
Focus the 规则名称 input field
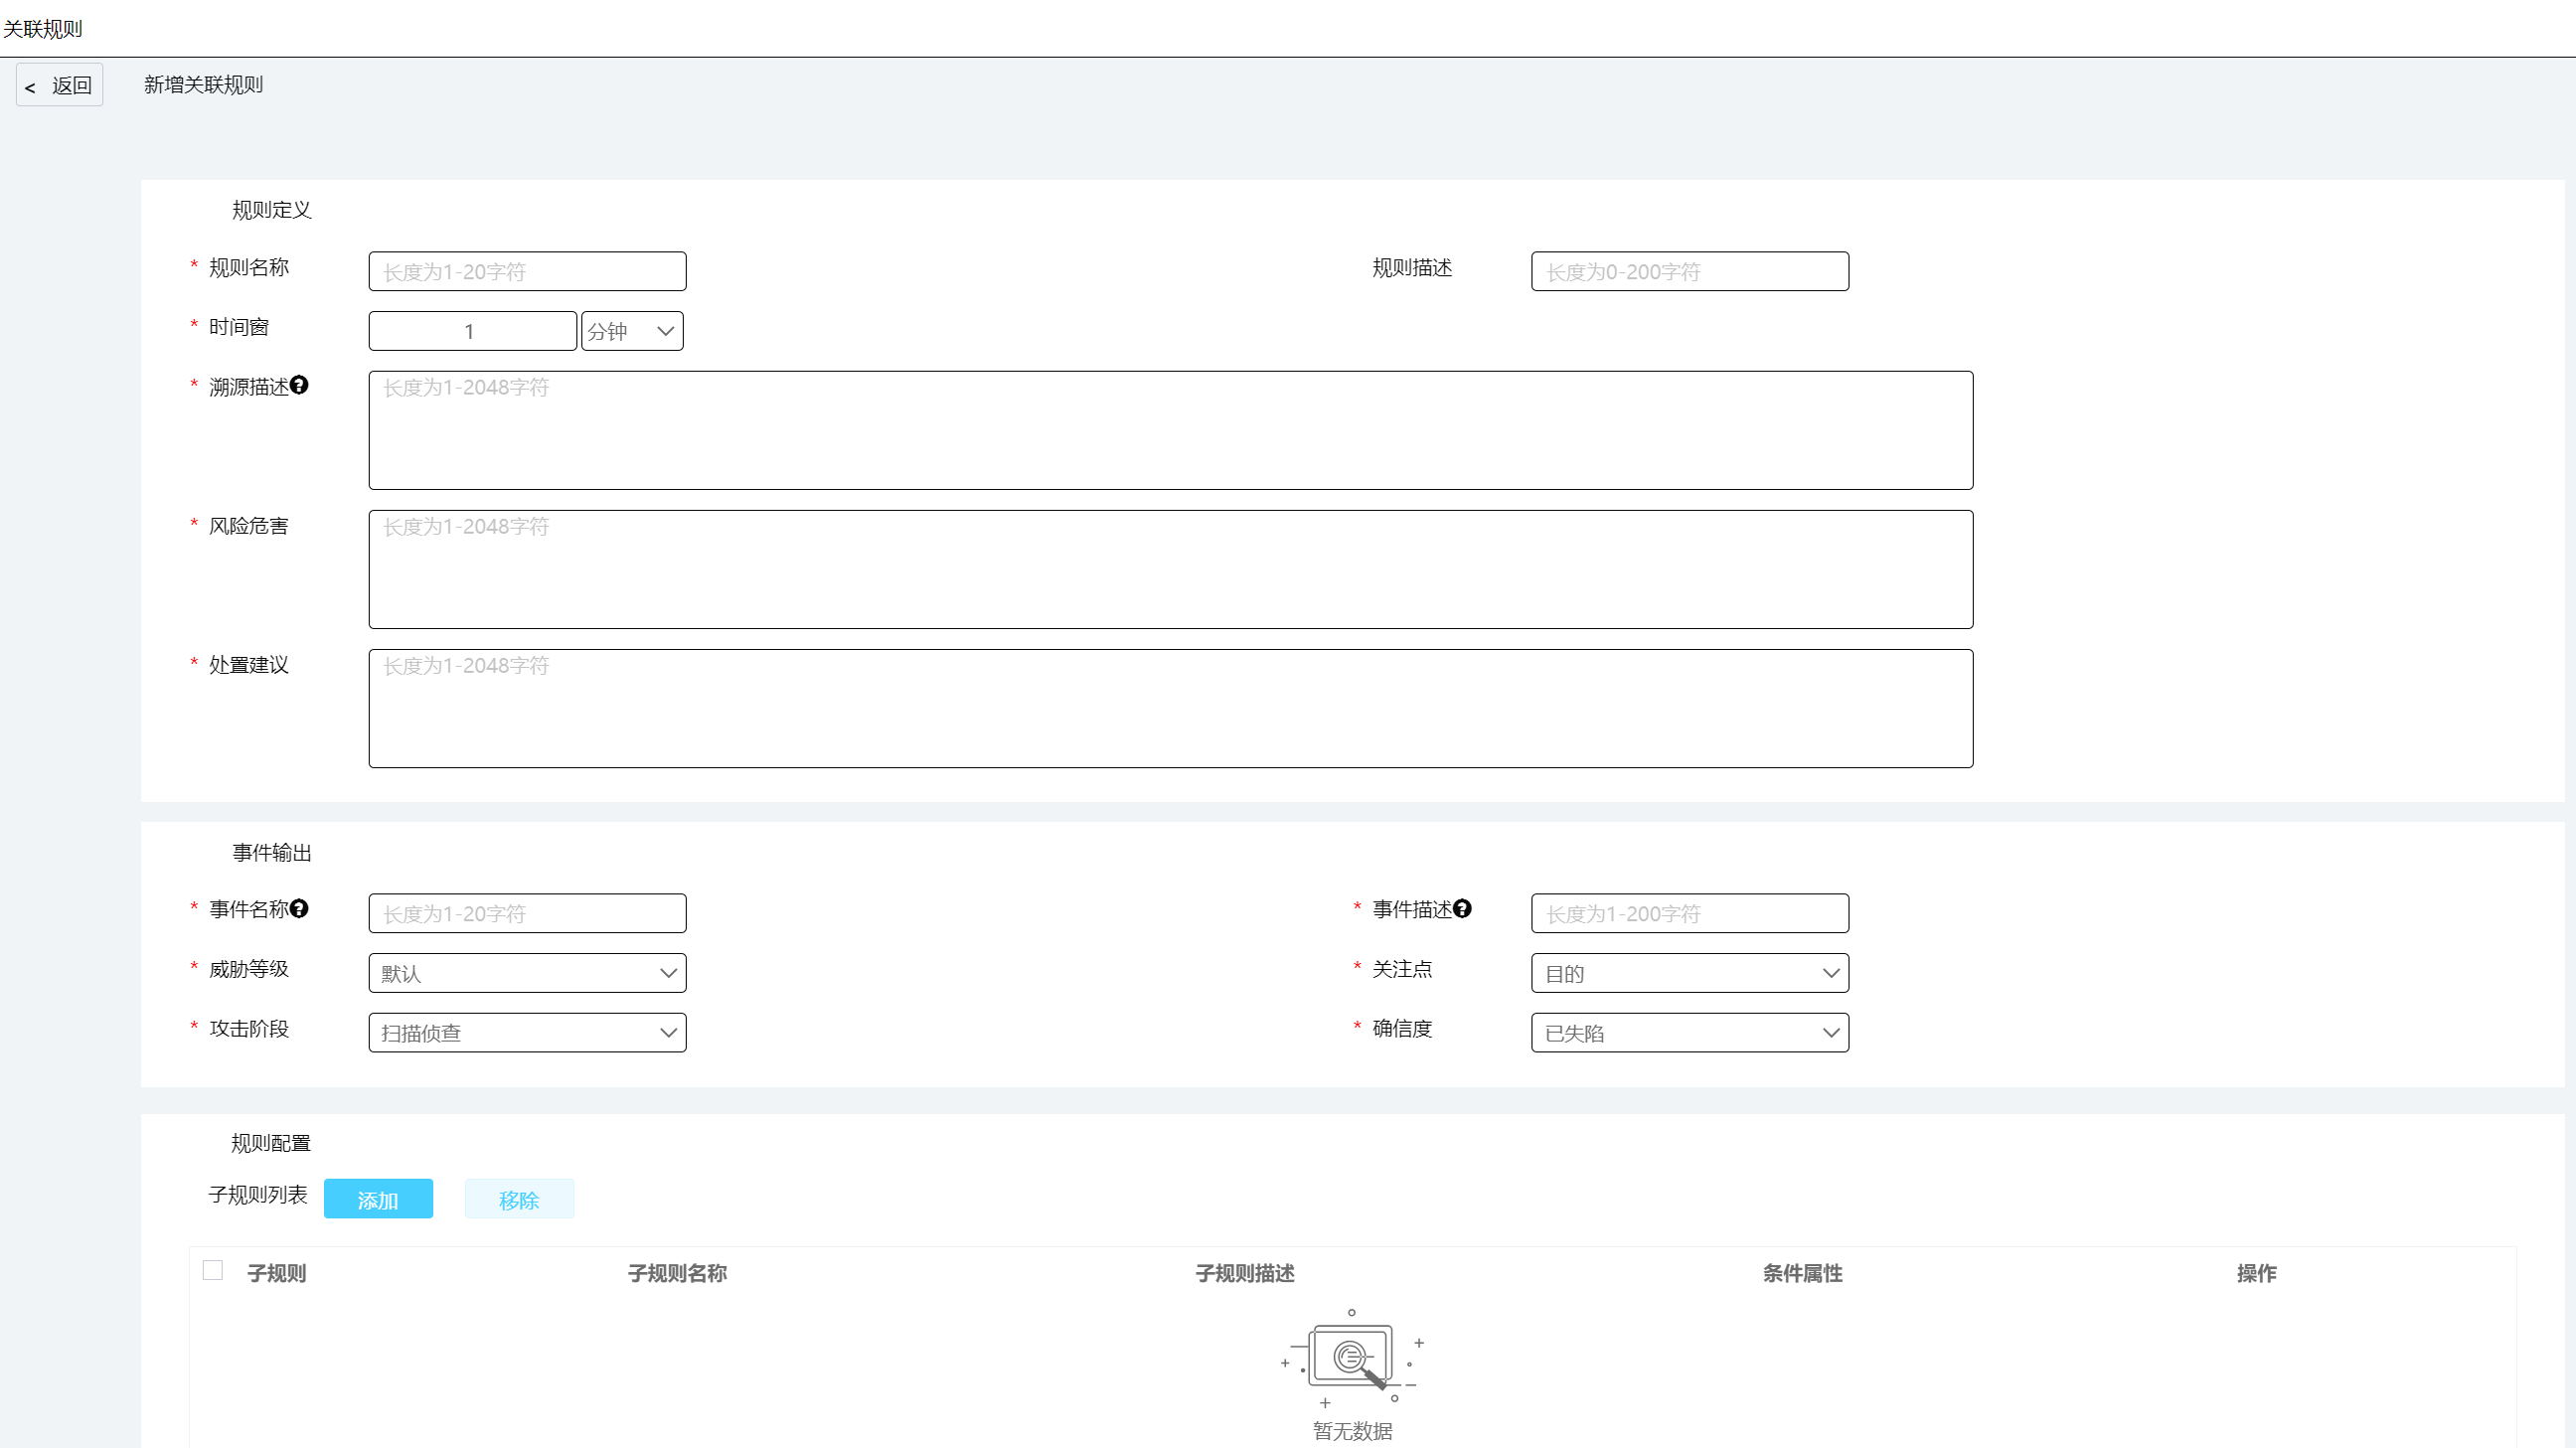point(527,271)
